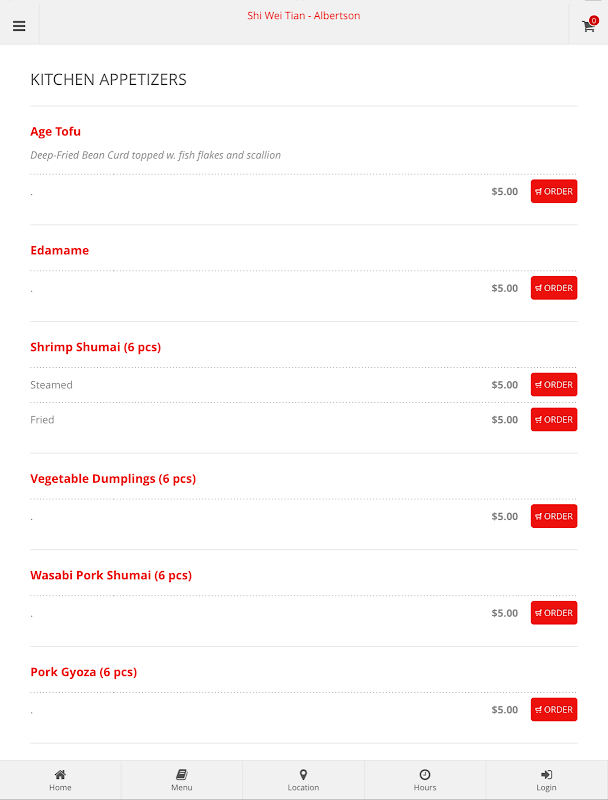Click the Wasabi Pork Shumai heading

pyautogui.click(x=110, y=575)
